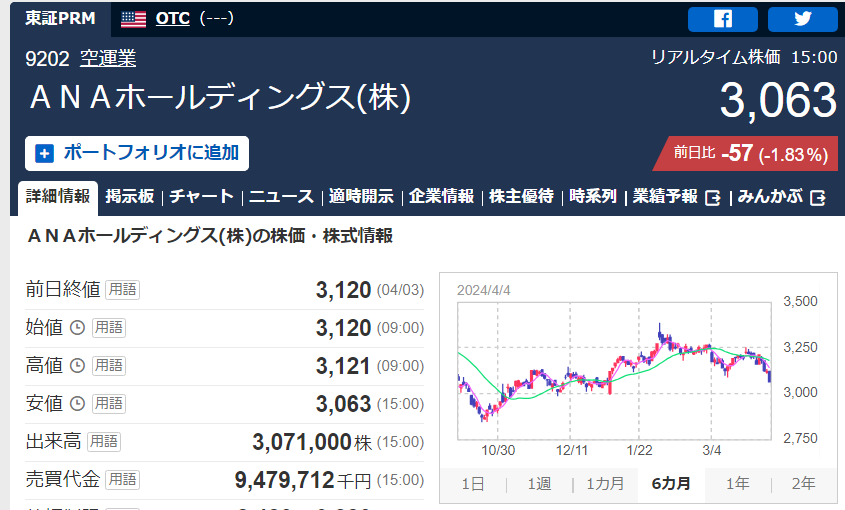The height and width of the screenshot is (510, 845).
Task: Set chart range to 1年
Action: click(737, 484)
